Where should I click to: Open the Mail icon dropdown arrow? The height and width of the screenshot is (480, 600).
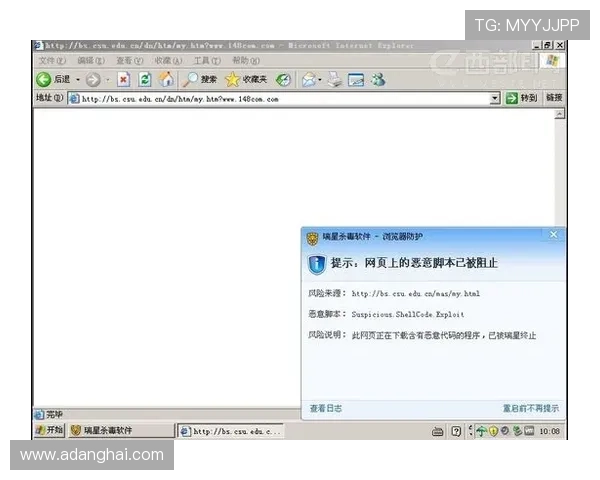320,80
